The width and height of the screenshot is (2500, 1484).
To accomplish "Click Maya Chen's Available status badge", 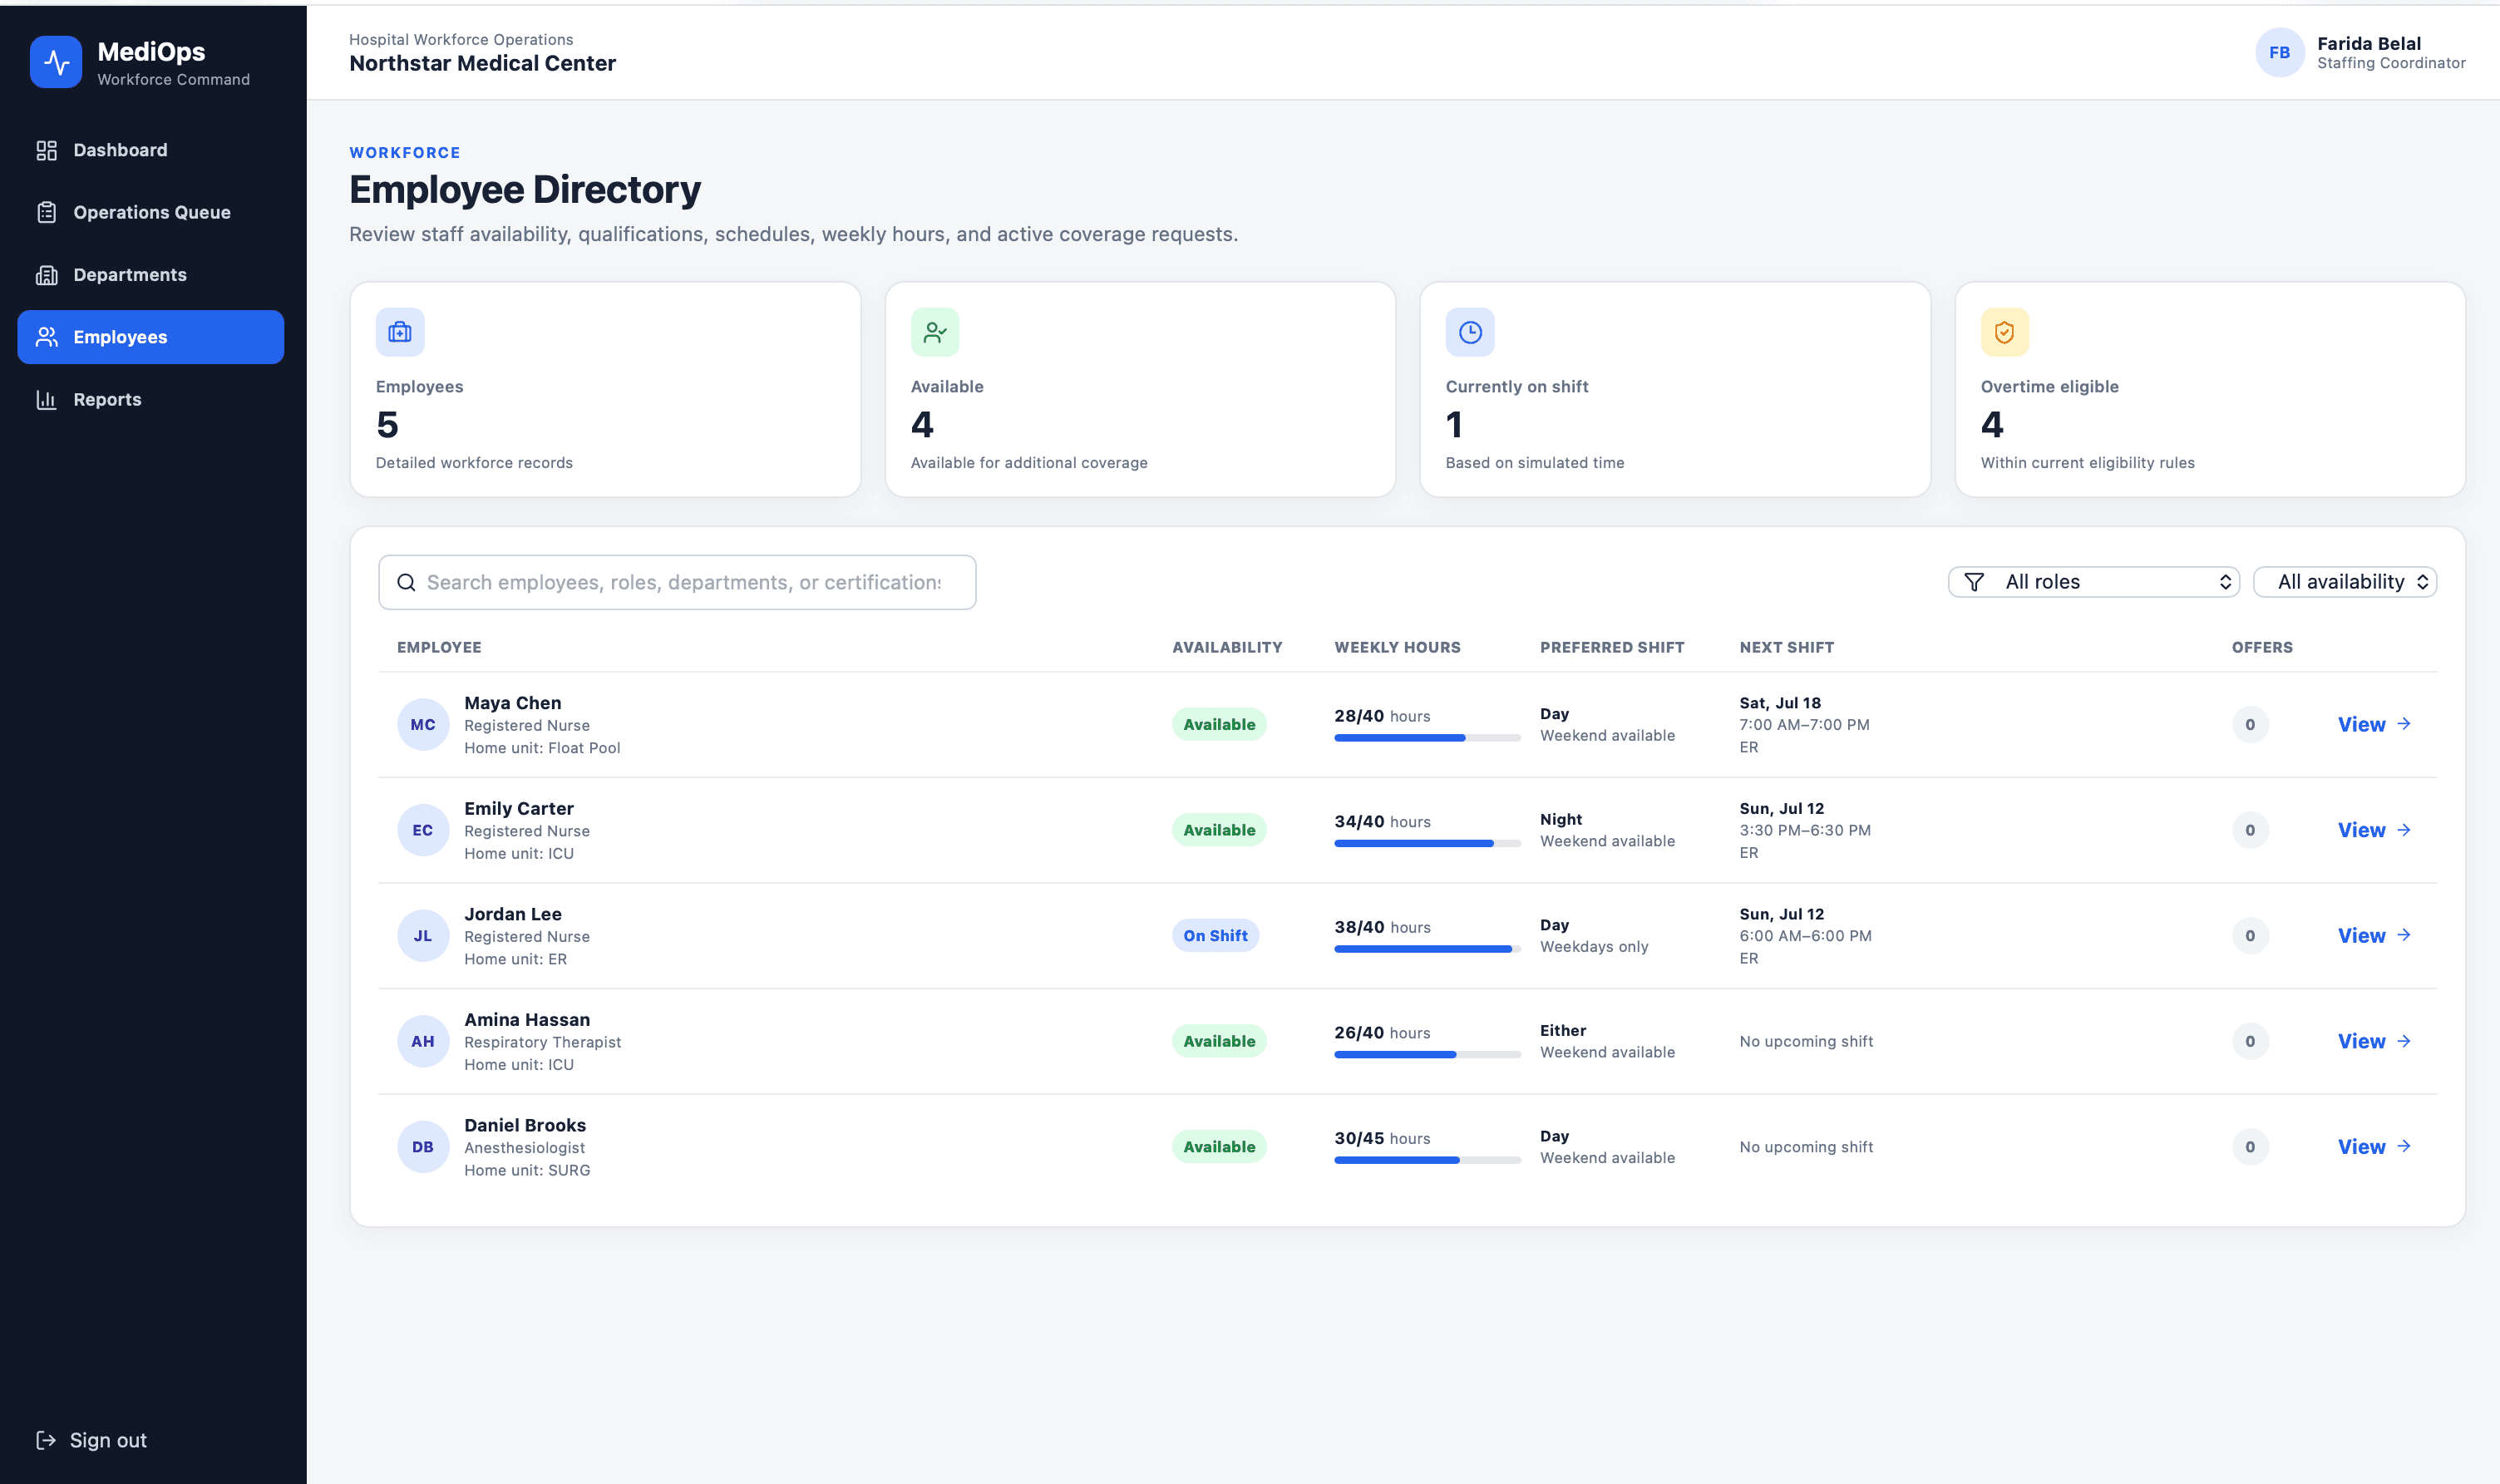I will tap(1219, 725).
